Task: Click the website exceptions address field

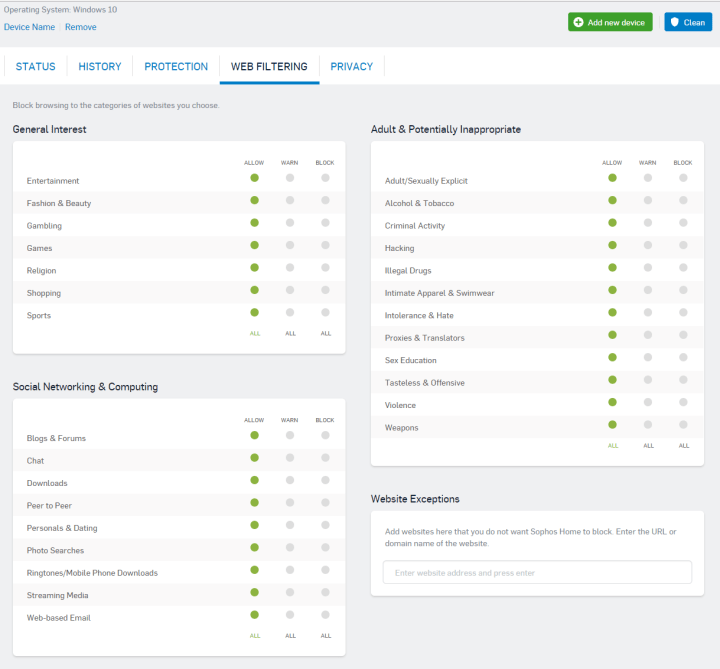Action: 537,573
